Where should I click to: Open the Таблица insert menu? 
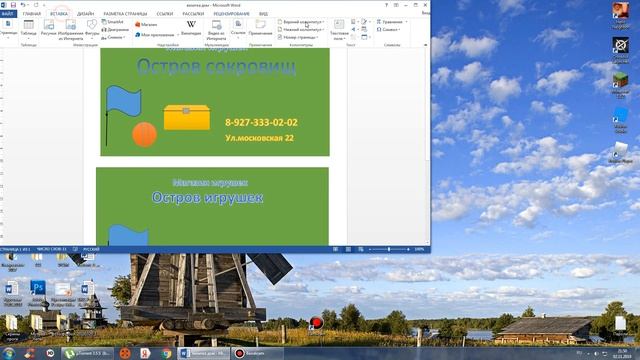coord(29,29)
